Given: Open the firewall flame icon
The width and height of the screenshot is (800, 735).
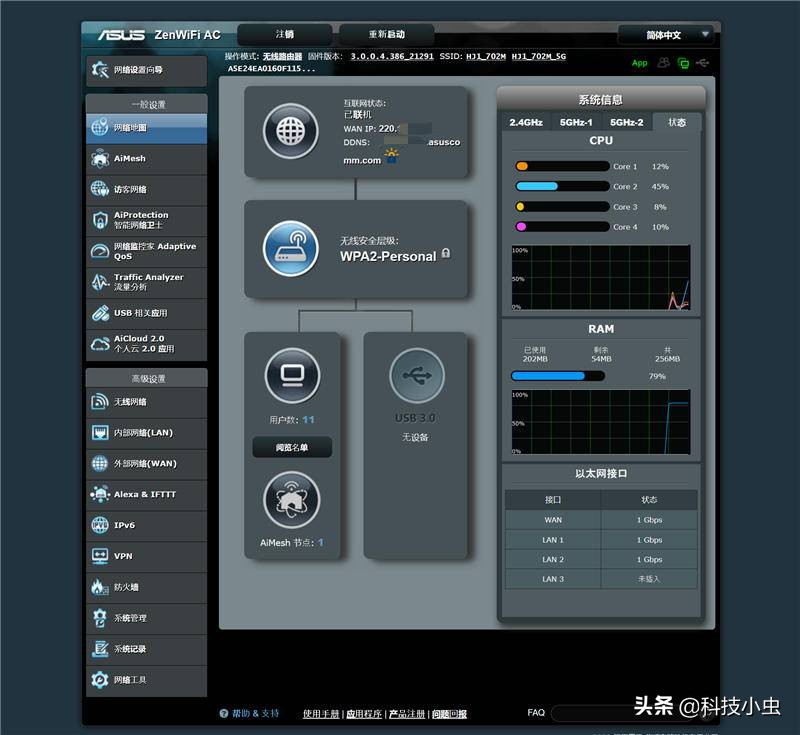Looking at the screenshot, I should 100,587.
